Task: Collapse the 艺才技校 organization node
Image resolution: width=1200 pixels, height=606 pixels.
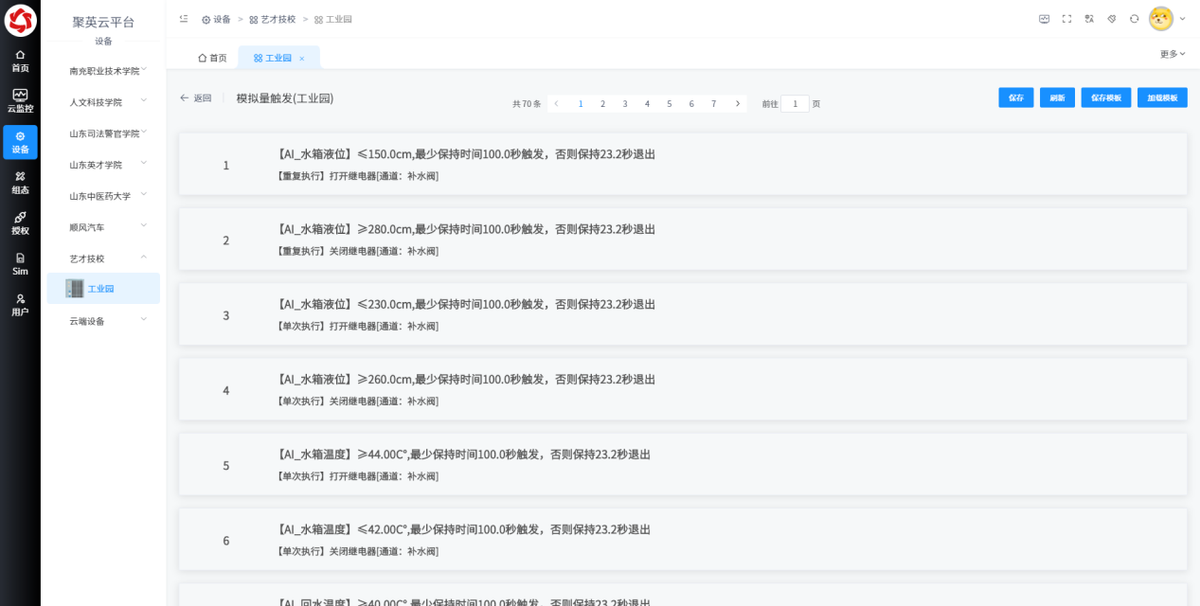Action: 143,258
